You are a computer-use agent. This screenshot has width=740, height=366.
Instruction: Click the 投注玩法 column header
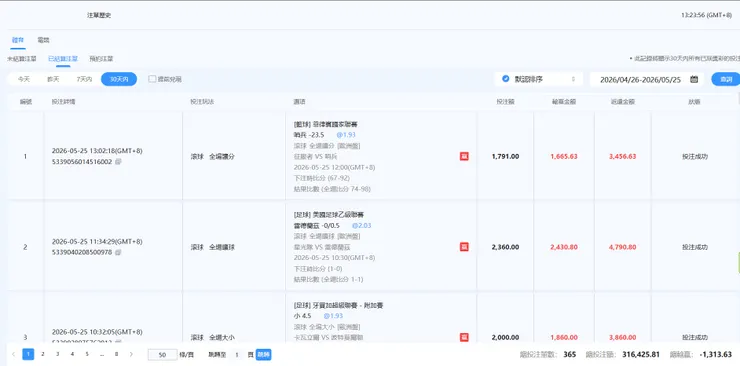[x=202, y=101]
